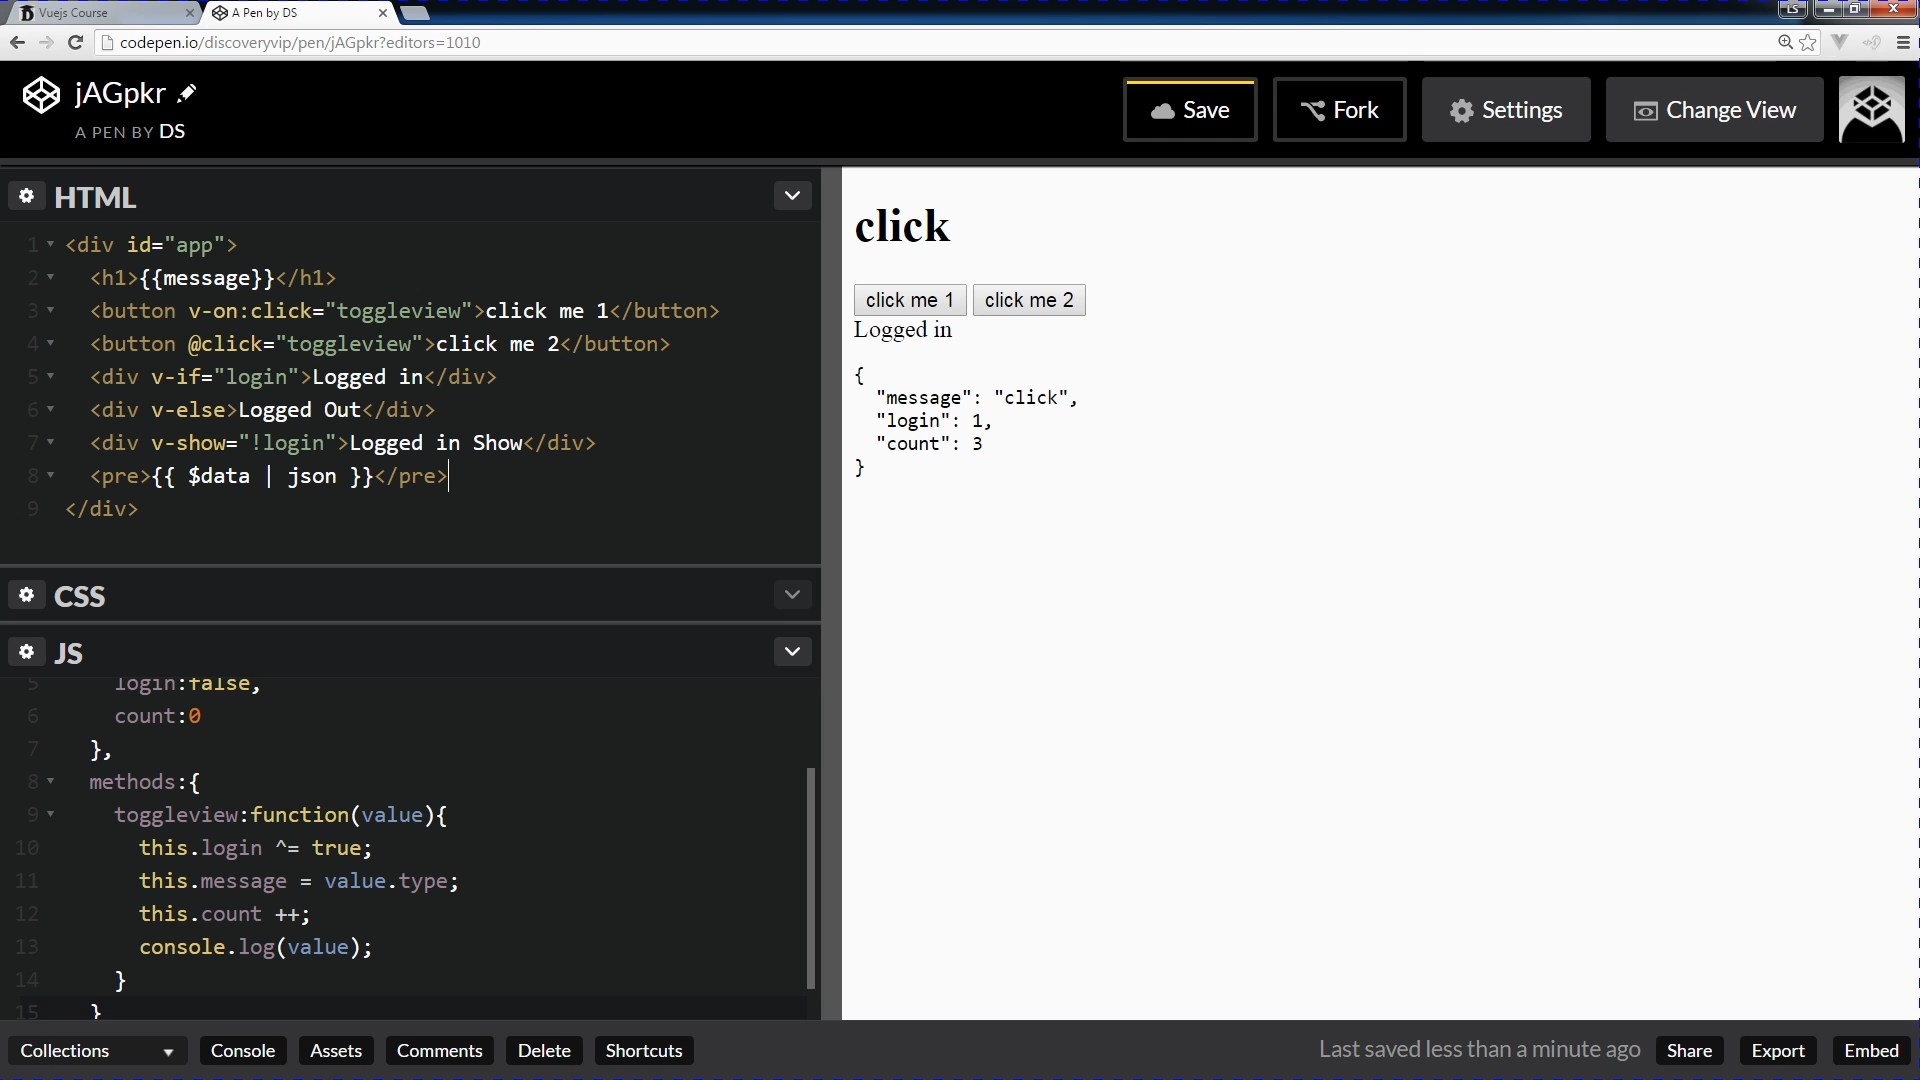Open pen Settings

[x=1506, y=110]
